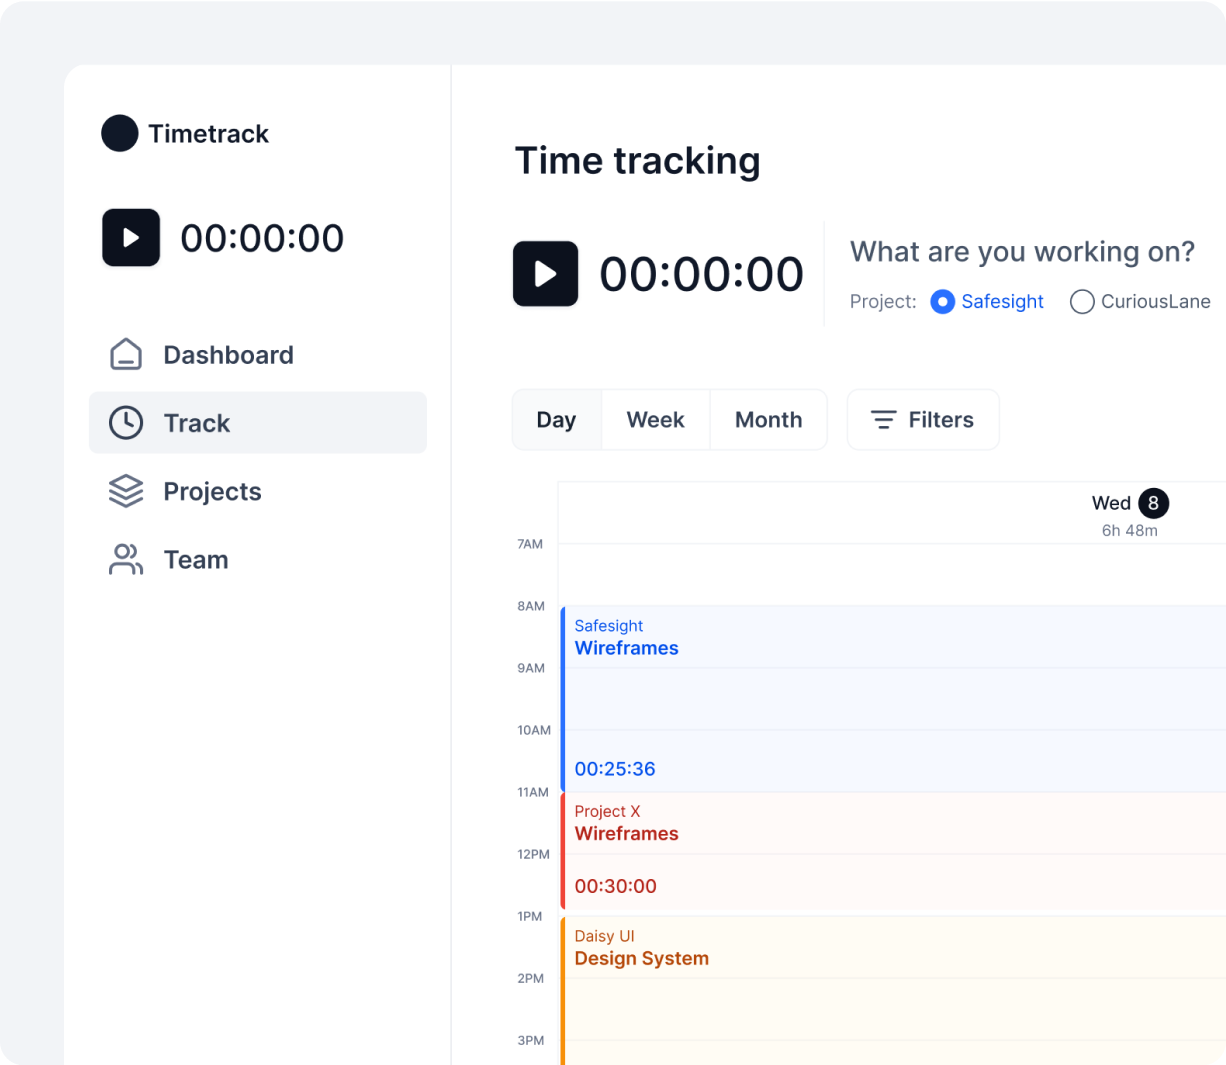Click the Track clock icon
The height and width of the screenshot is (1065, 1226).
pos(126,423)
